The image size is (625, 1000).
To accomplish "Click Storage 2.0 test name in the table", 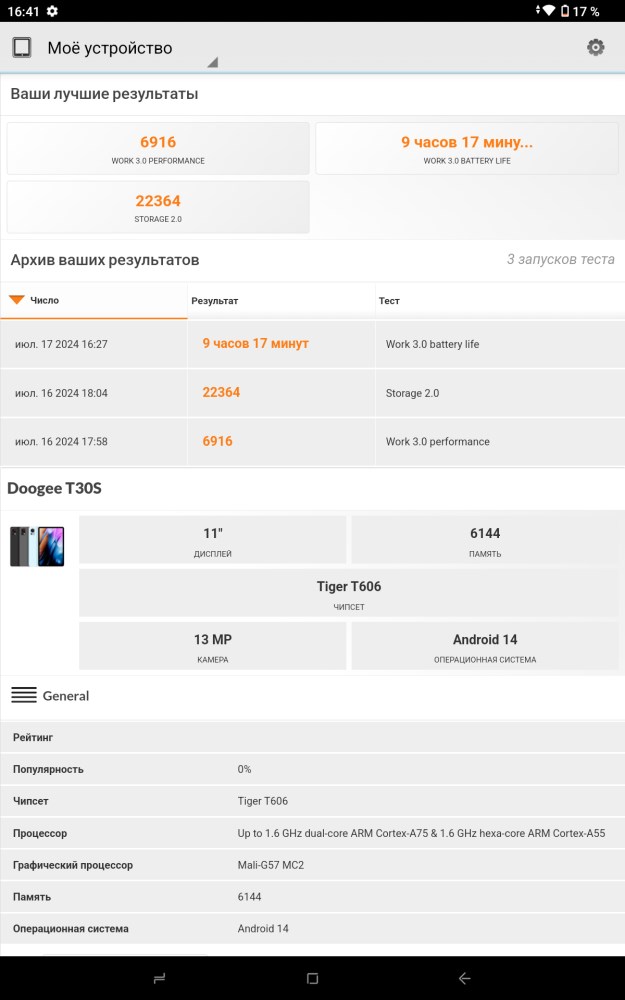I will 412,393.
